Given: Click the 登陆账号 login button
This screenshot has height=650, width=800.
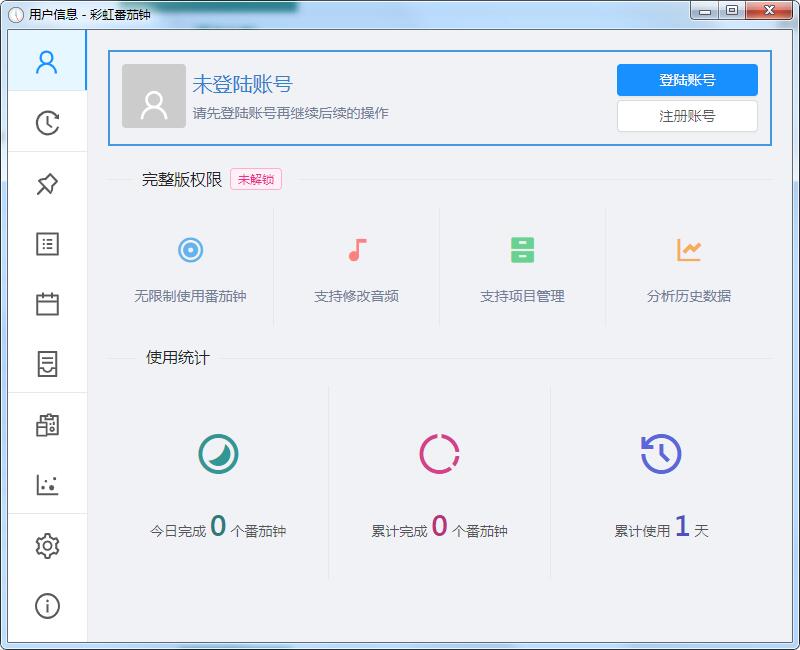Looking at the screenshot, I should [687, 80].
